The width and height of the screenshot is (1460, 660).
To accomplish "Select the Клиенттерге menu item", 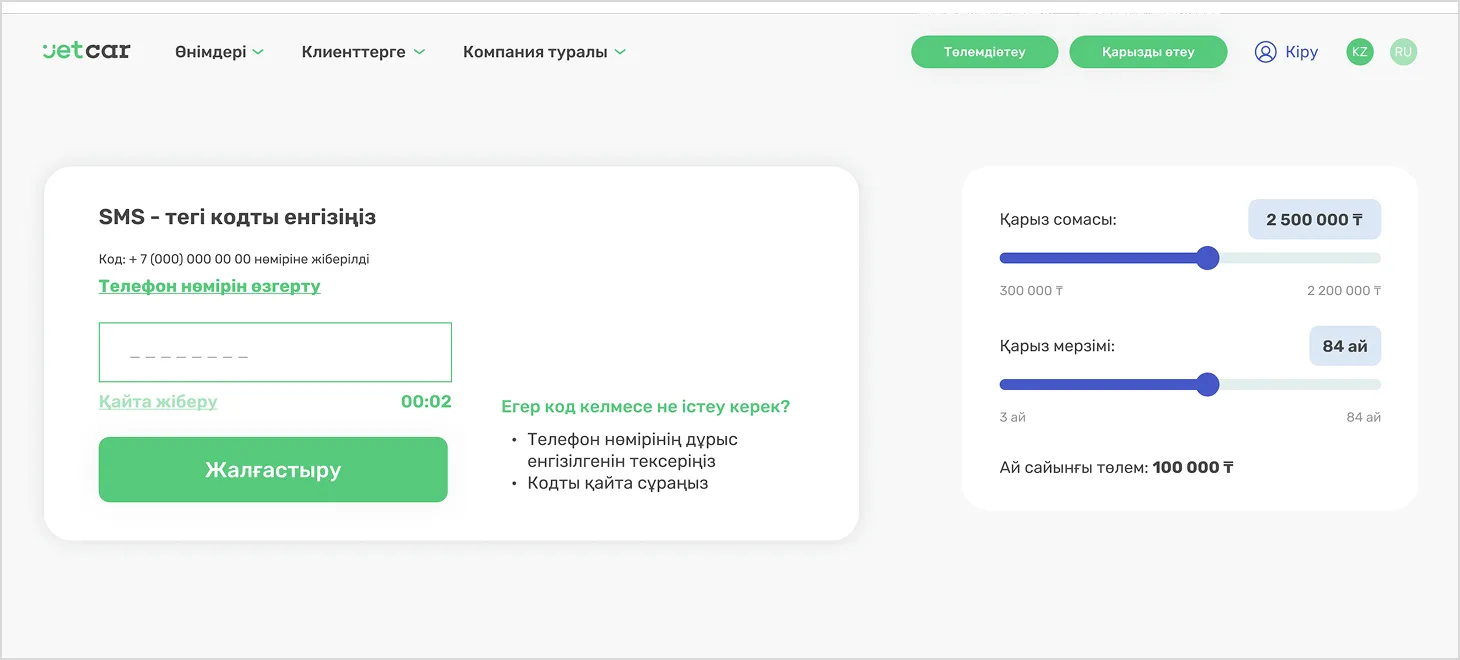I will (355, 51).
